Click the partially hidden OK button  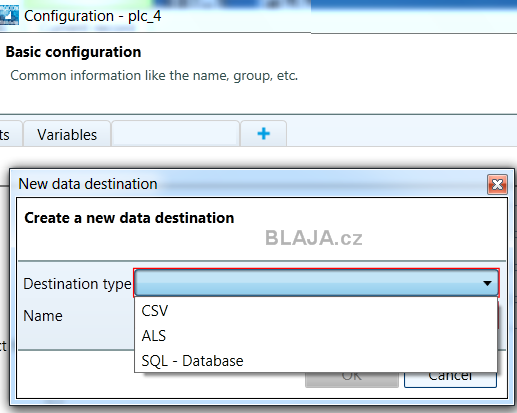click(x=352, y=379)
